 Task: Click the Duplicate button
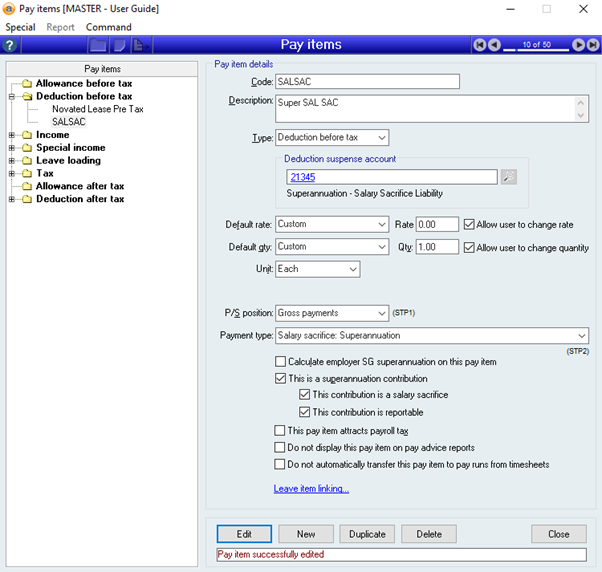tap(367, 534)
